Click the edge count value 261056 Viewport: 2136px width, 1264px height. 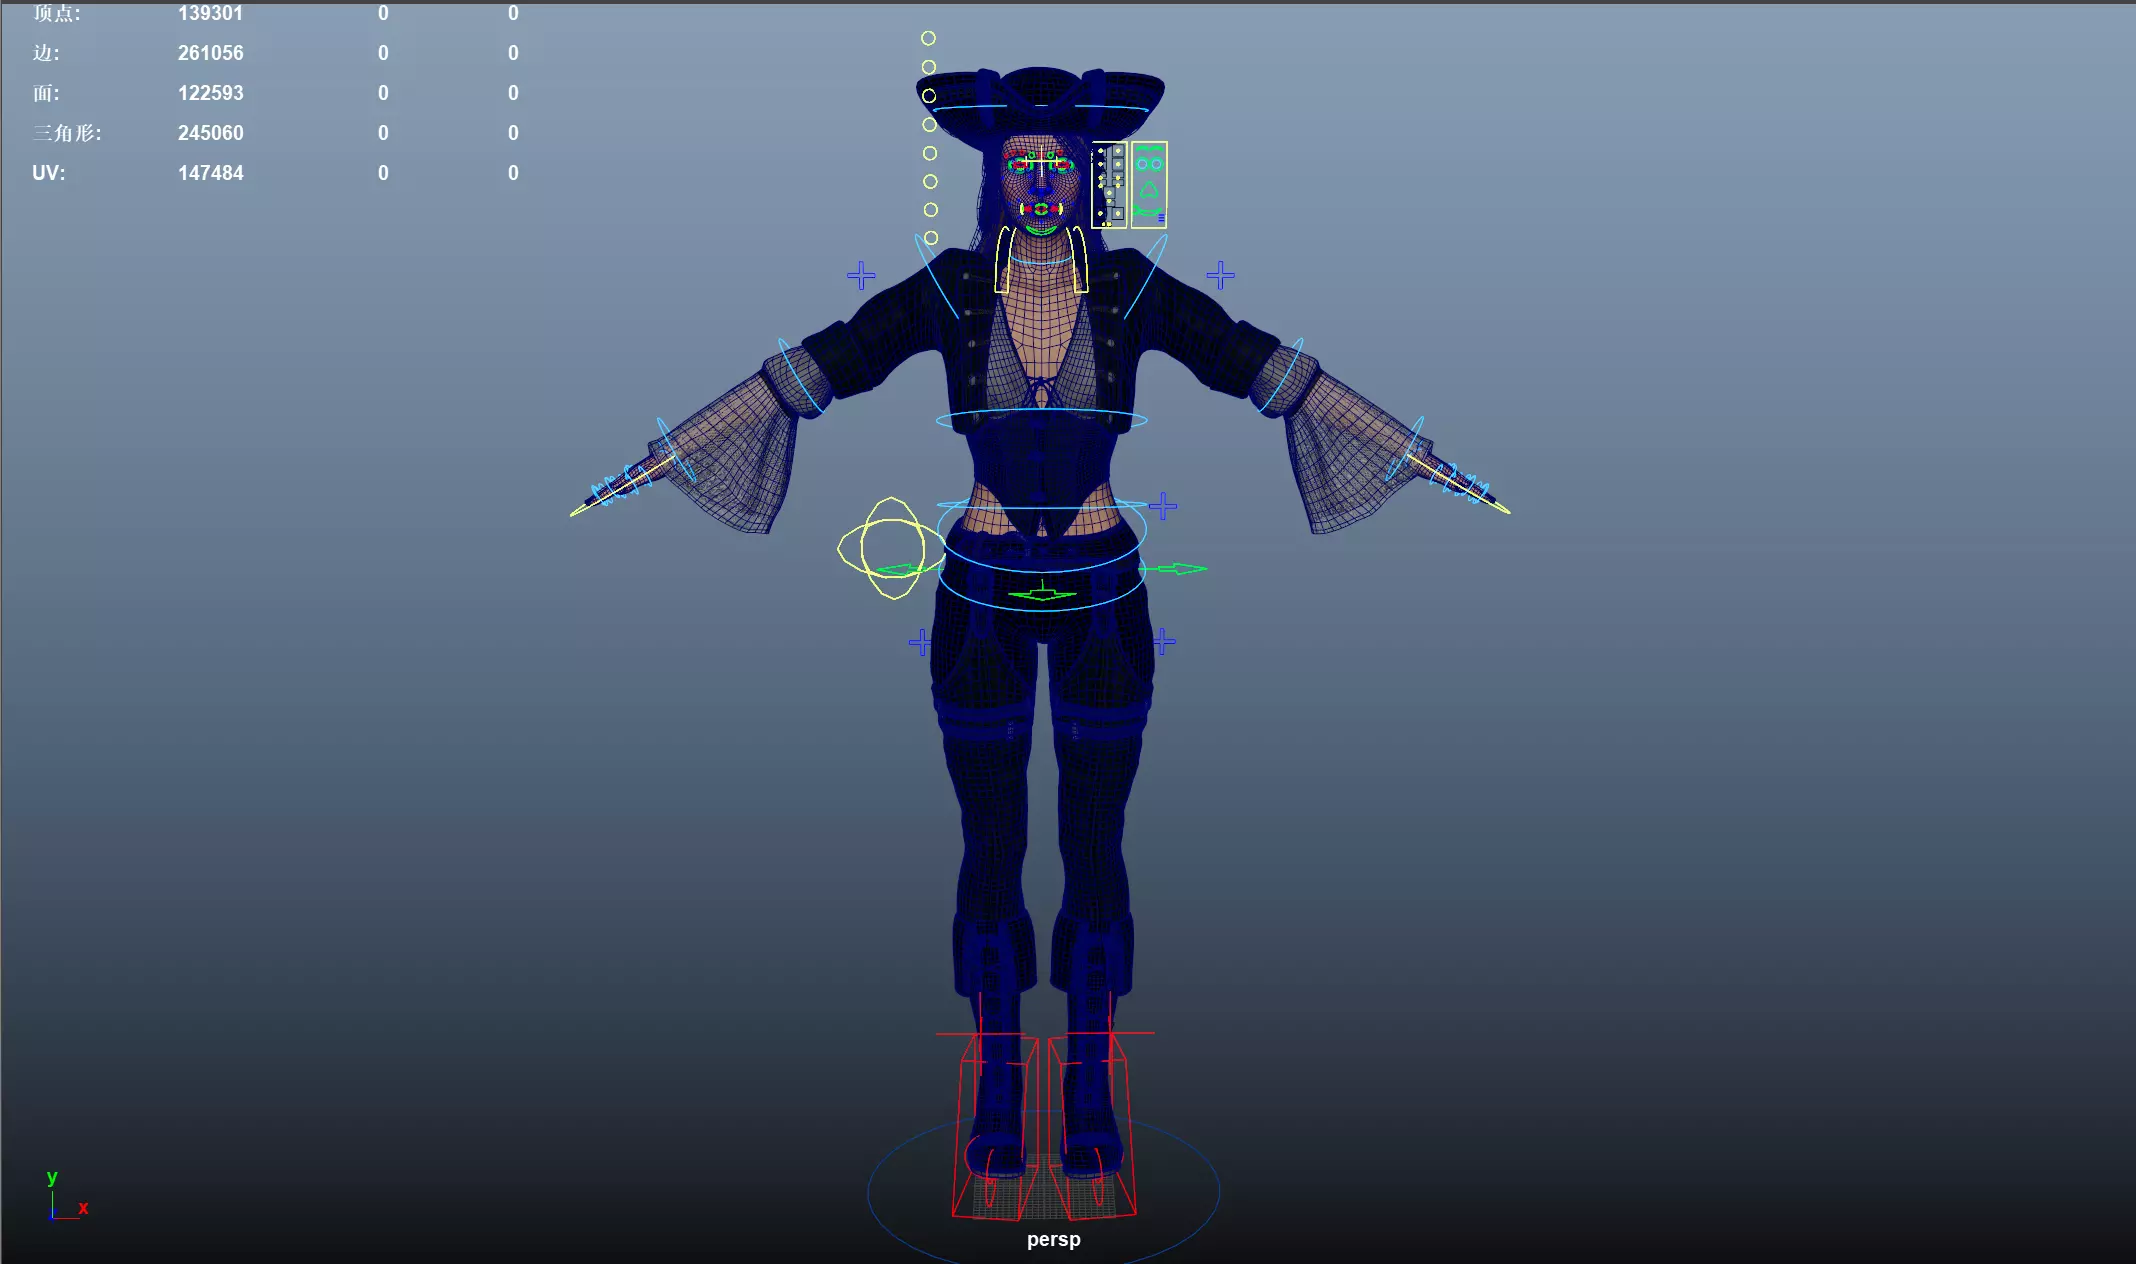pyautogui.click(x=210, y=53)
